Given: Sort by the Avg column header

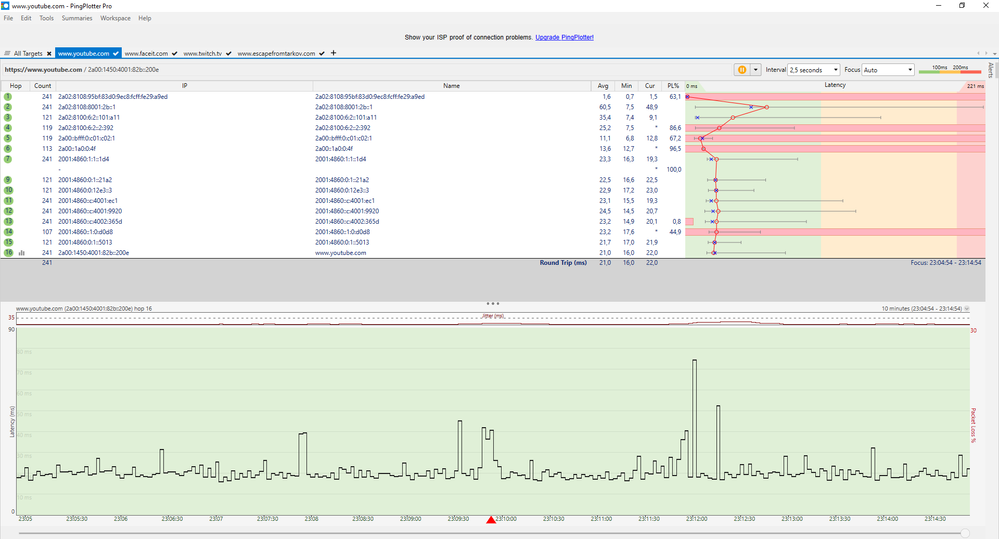Looking at the screenshot, I should [603, 85].
